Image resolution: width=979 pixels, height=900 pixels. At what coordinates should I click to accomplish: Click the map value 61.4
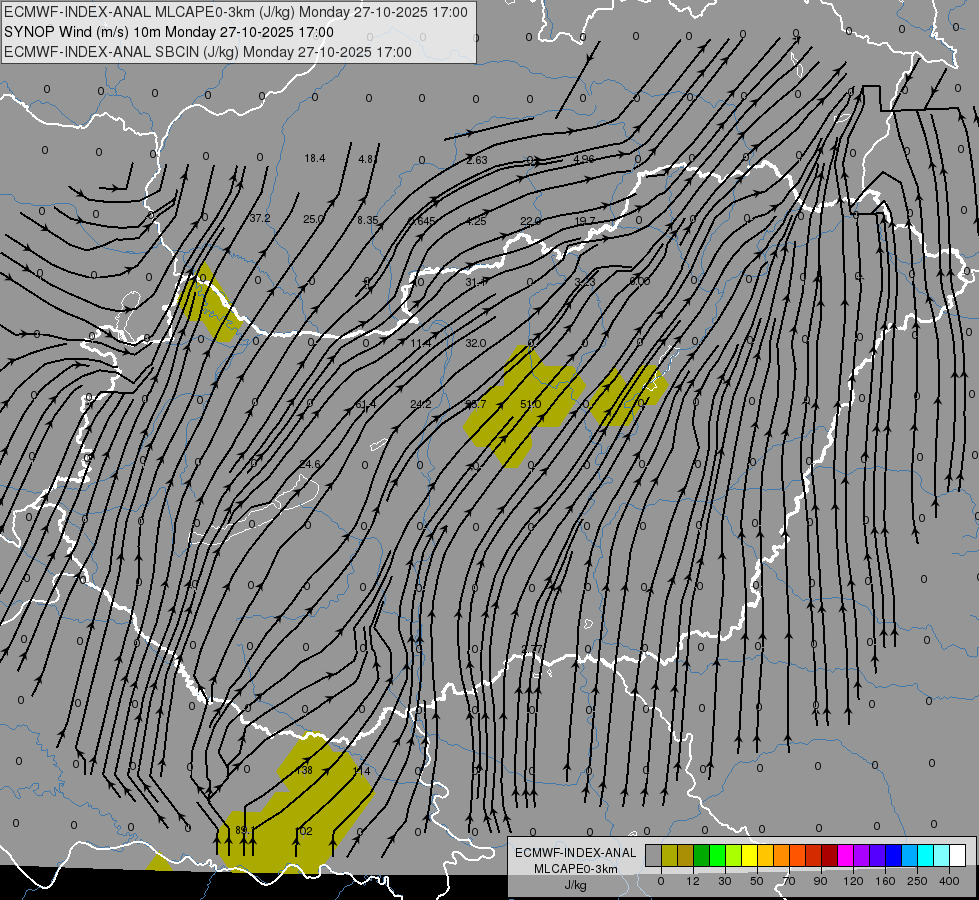(366, 405)
